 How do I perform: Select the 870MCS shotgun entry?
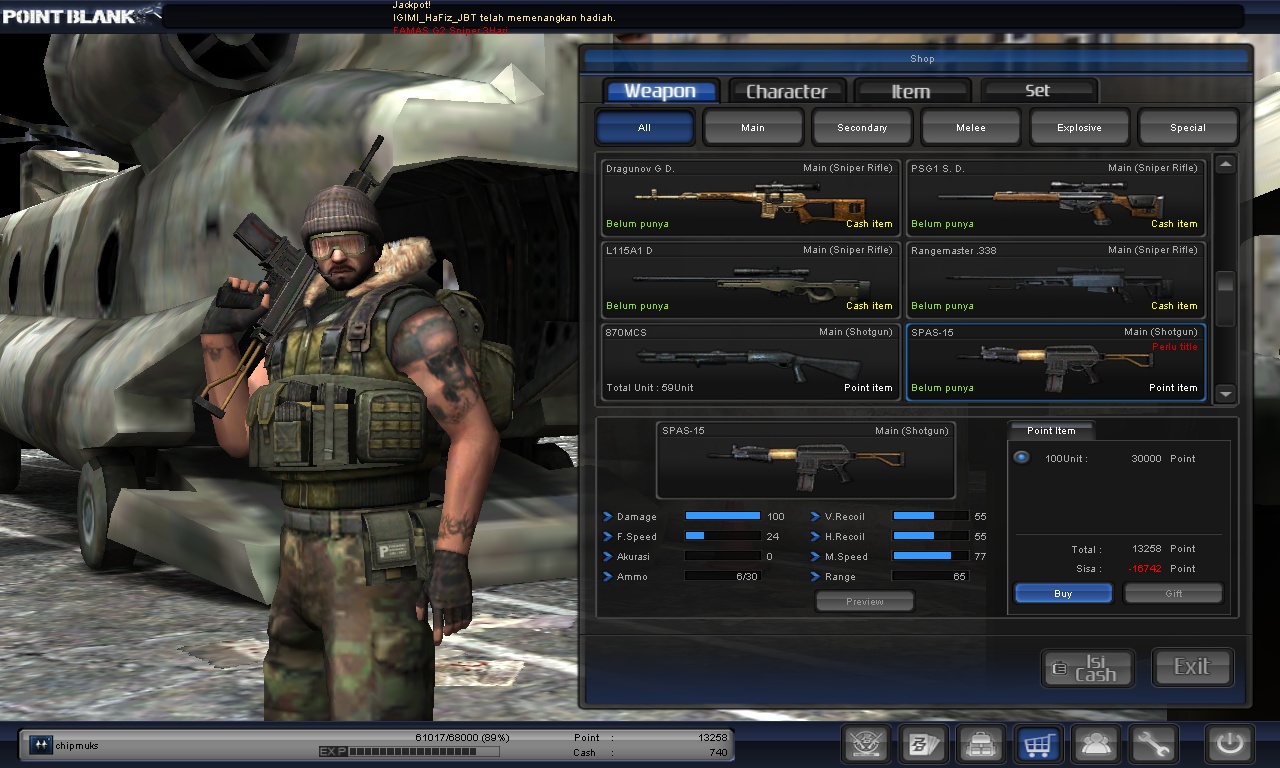750,360
